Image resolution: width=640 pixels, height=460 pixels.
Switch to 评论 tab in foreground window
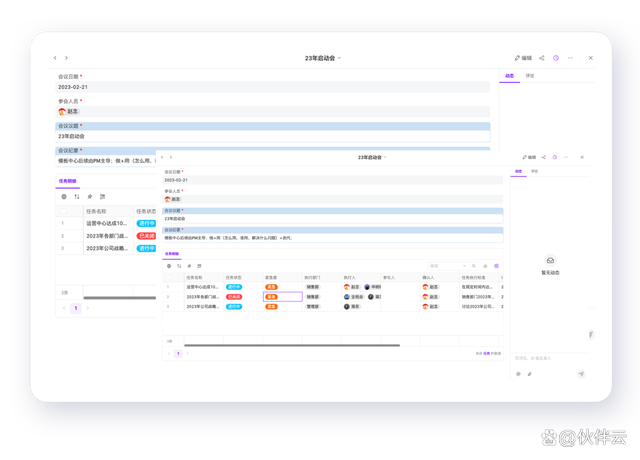click(x=534, y=171)
